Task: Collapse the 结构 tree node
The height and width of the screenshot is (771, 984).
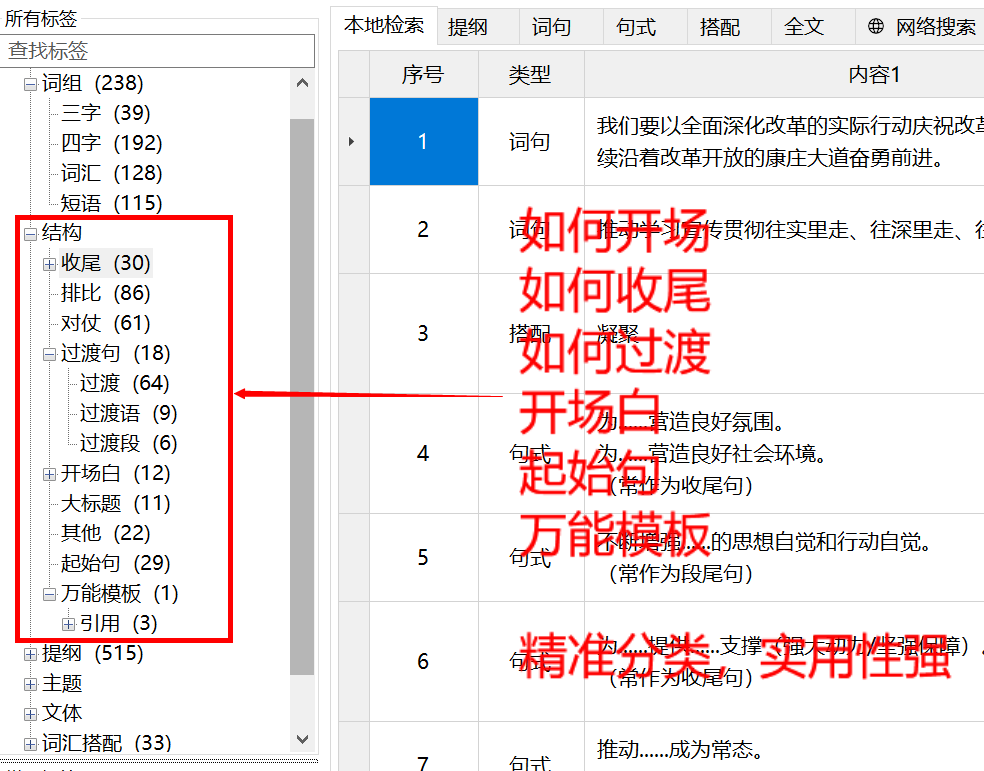Action: point(30,234)
